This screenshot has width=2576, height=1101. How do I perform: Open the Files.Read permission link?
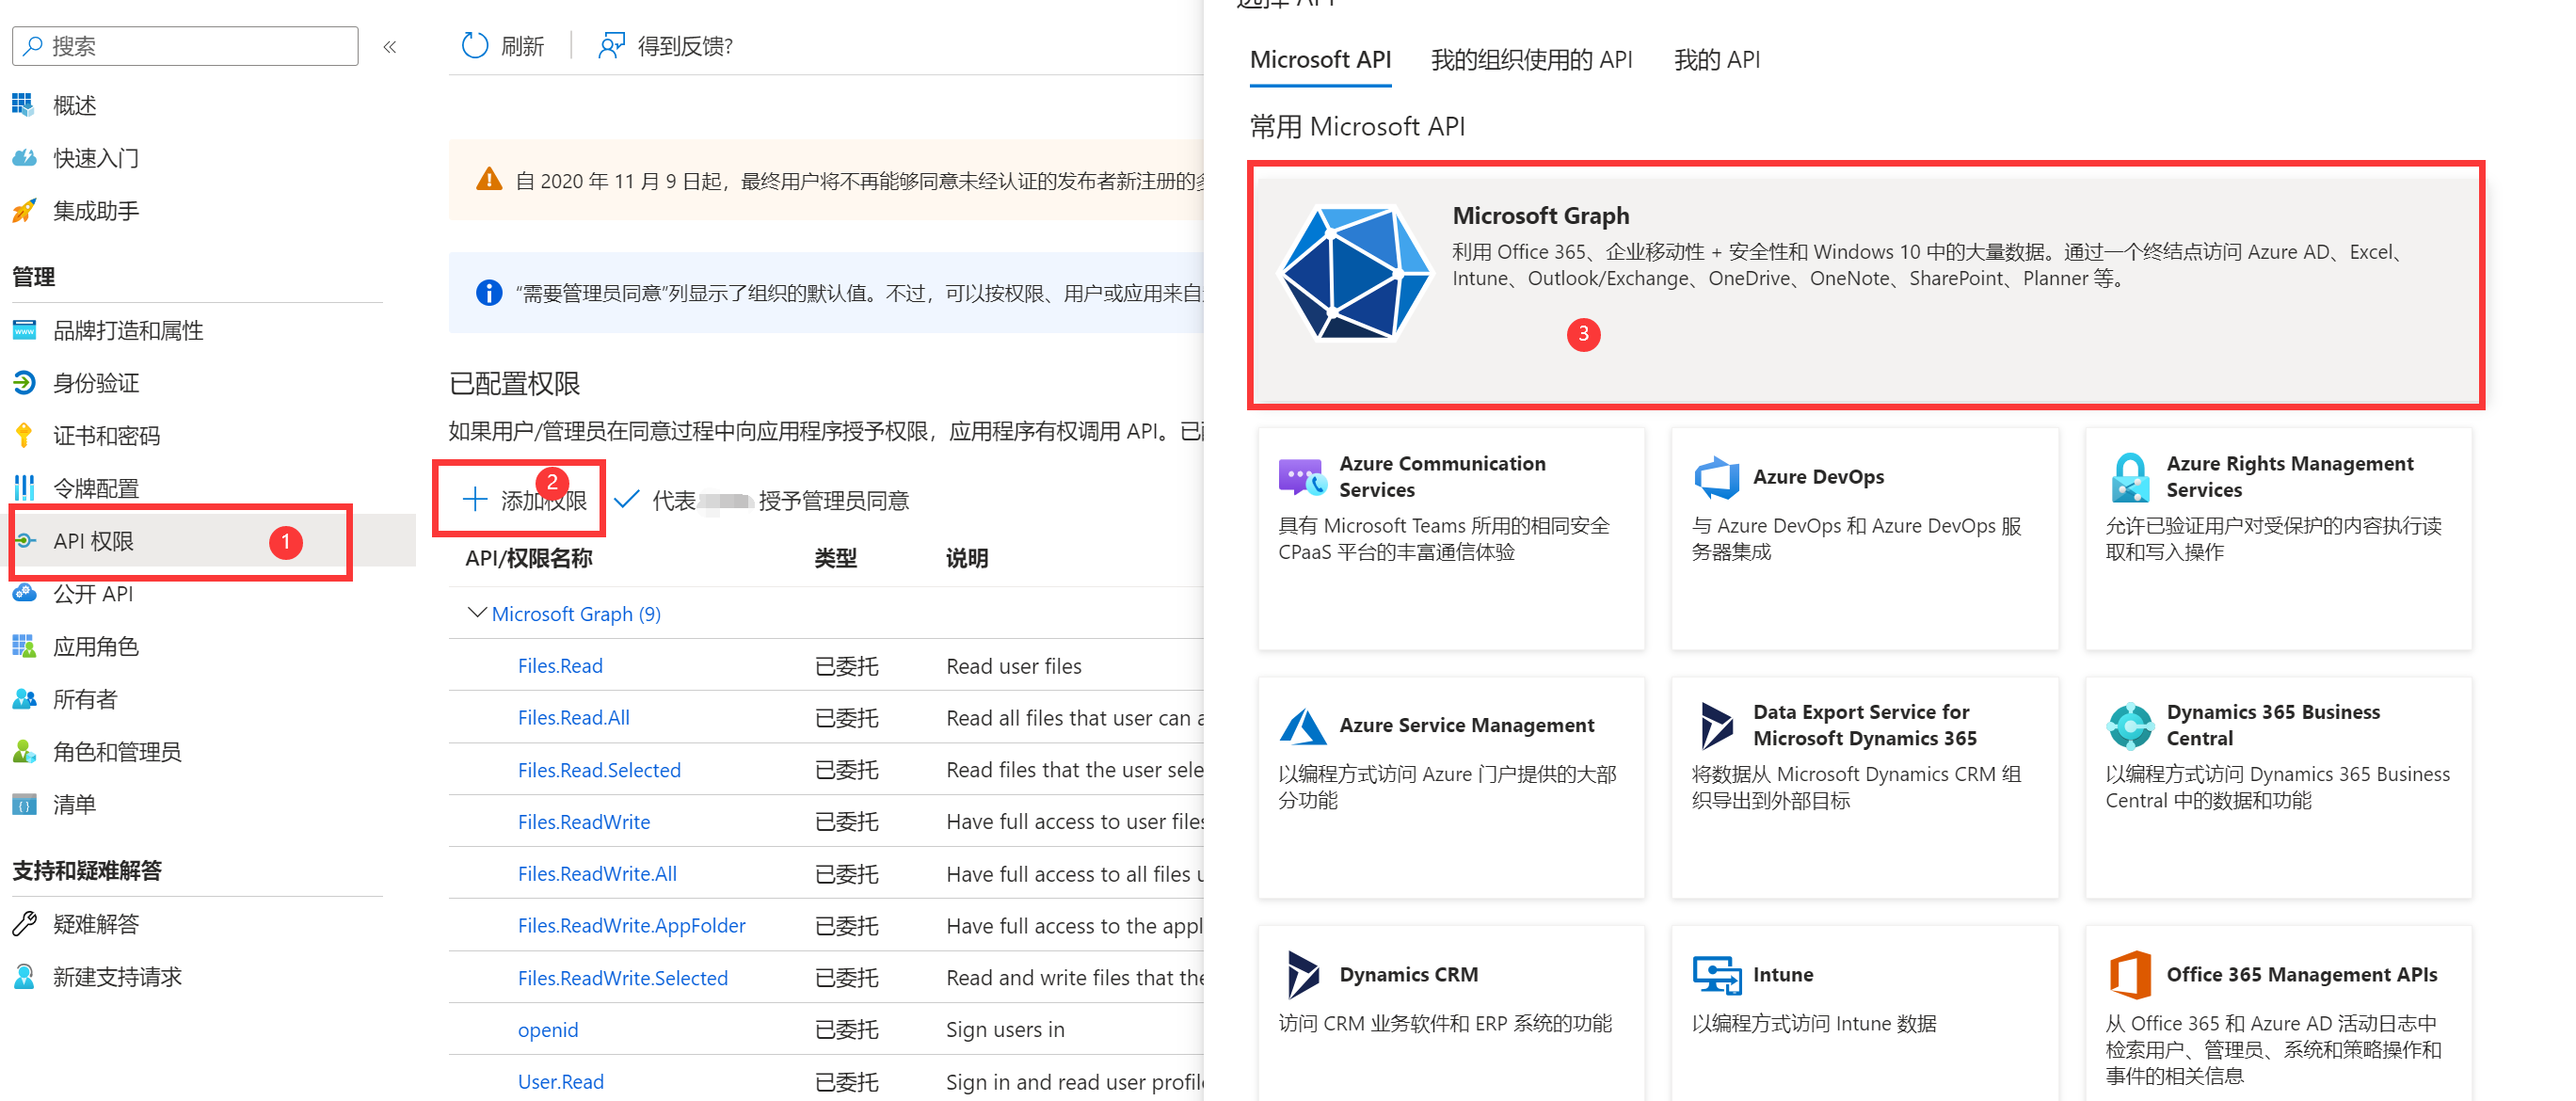[560, 666]
